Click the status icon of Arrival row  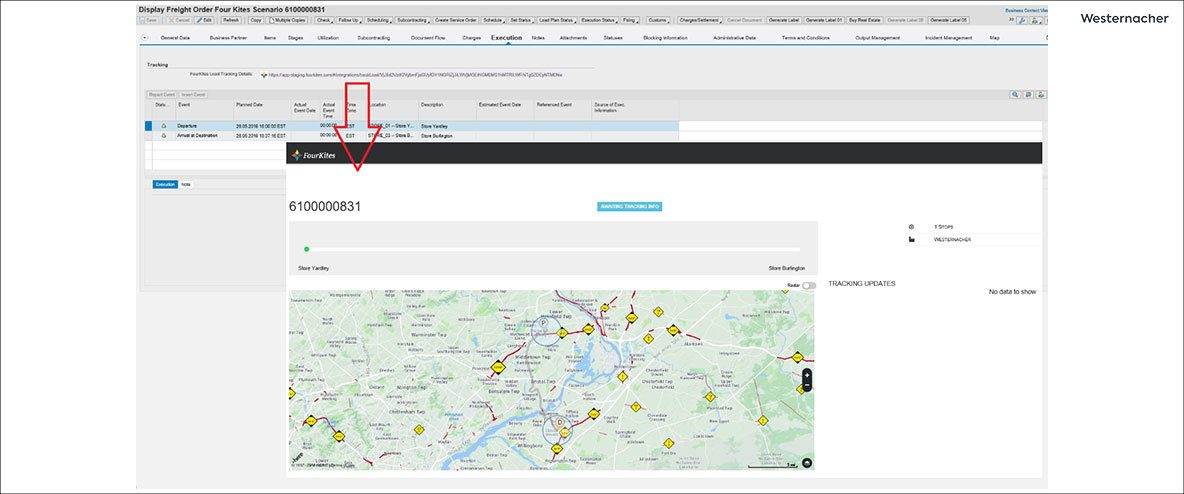(164, 135)
